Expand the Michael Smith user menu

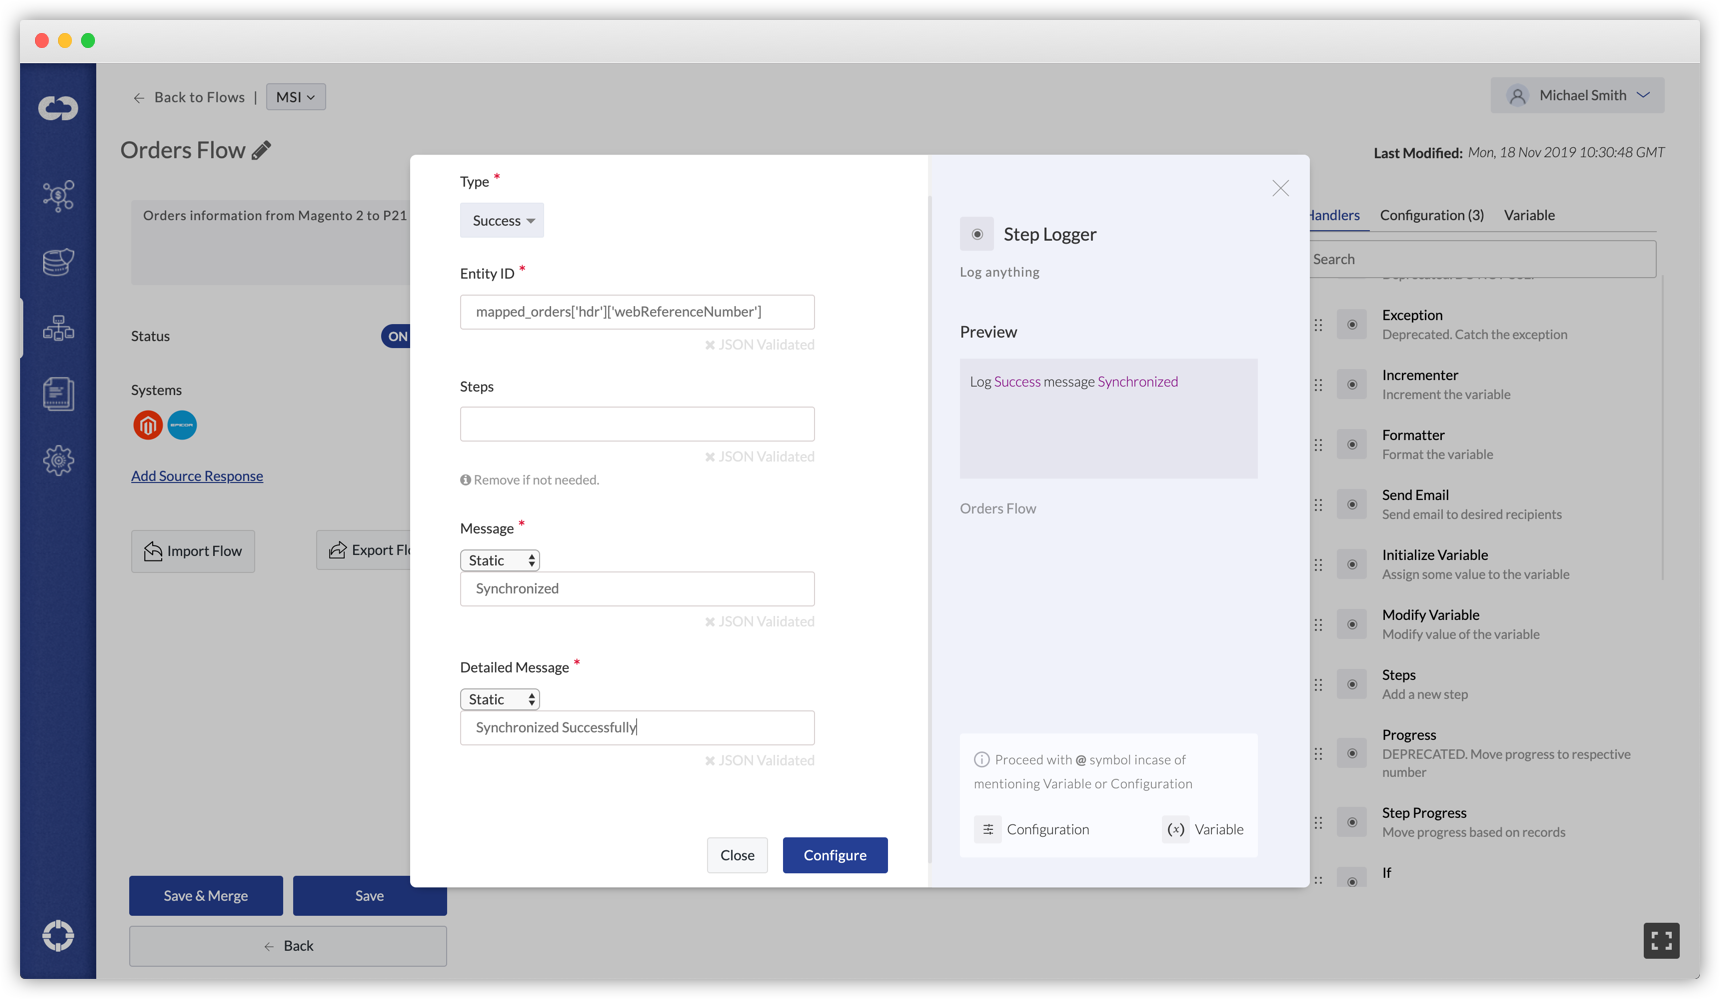pyautogui.click(x=1577, y=95)
